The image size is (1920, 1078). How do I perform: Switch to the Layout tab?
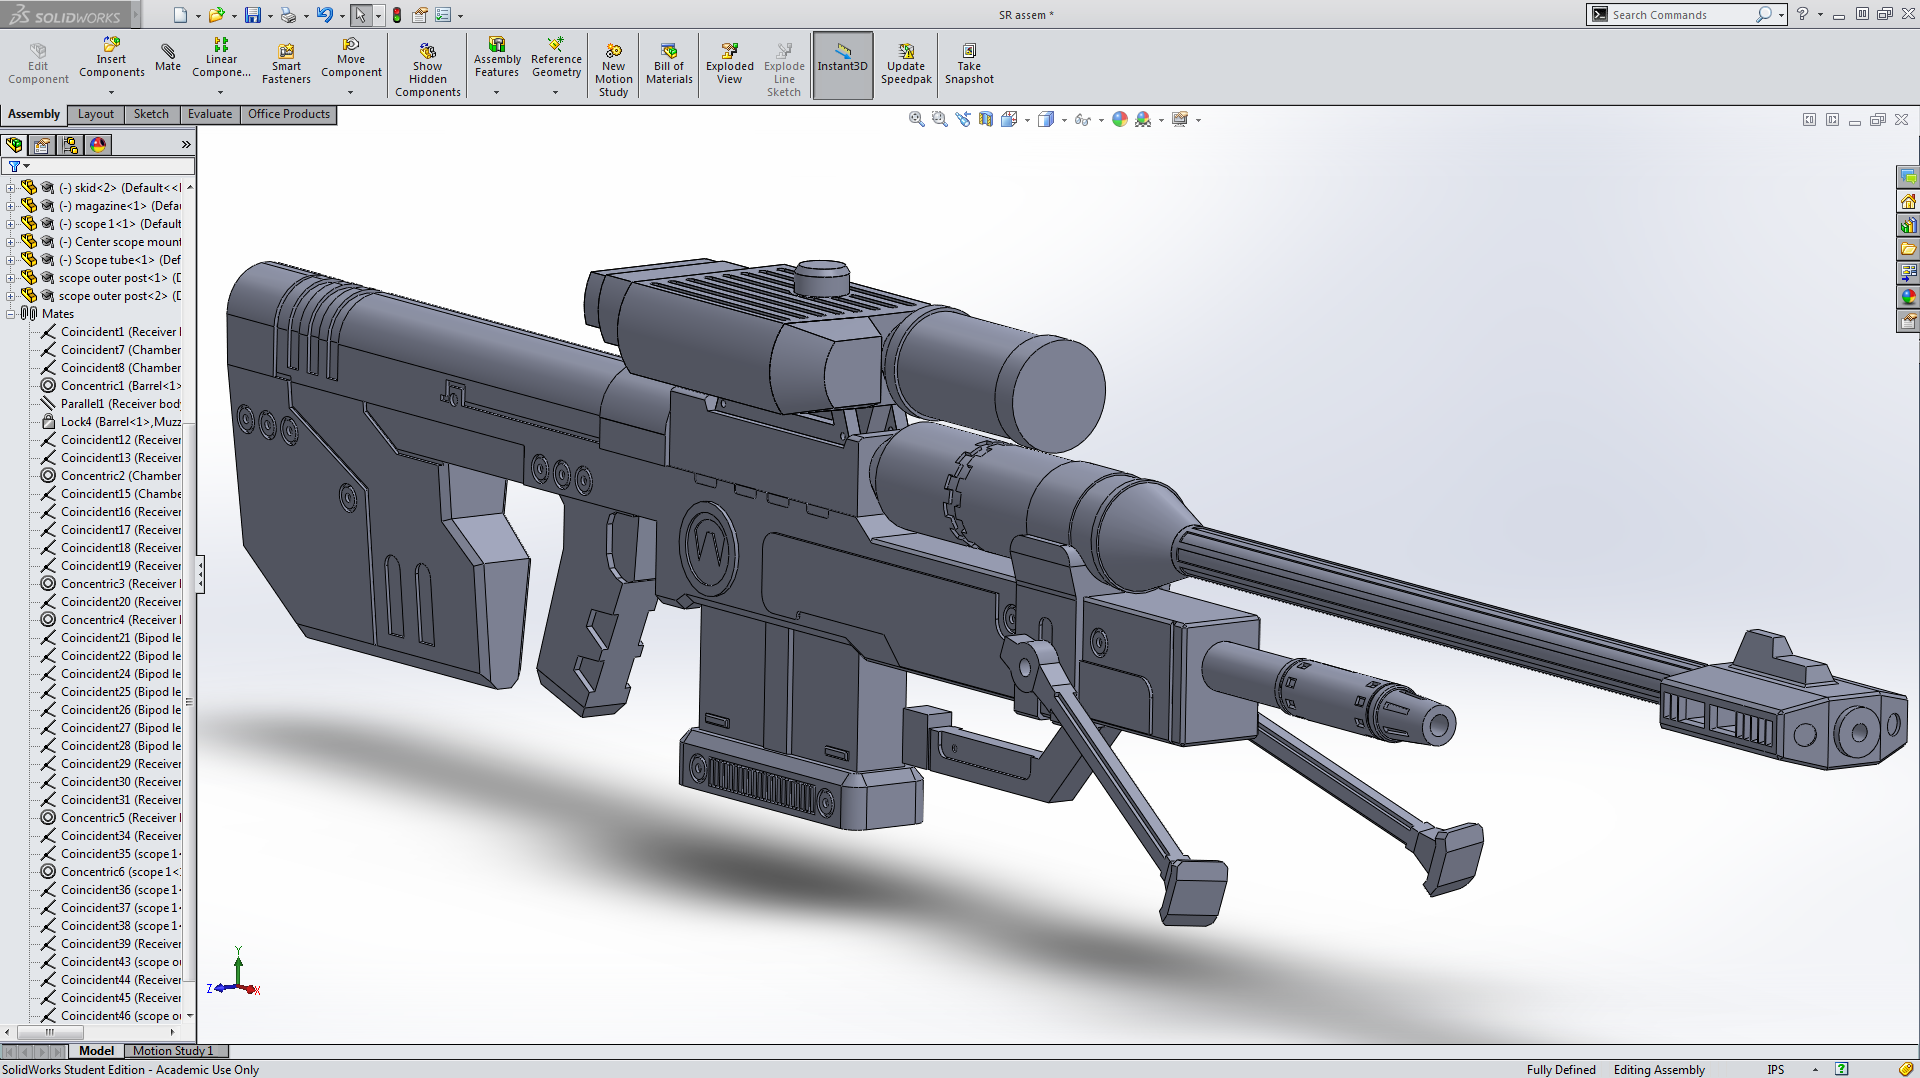(96, 114)
